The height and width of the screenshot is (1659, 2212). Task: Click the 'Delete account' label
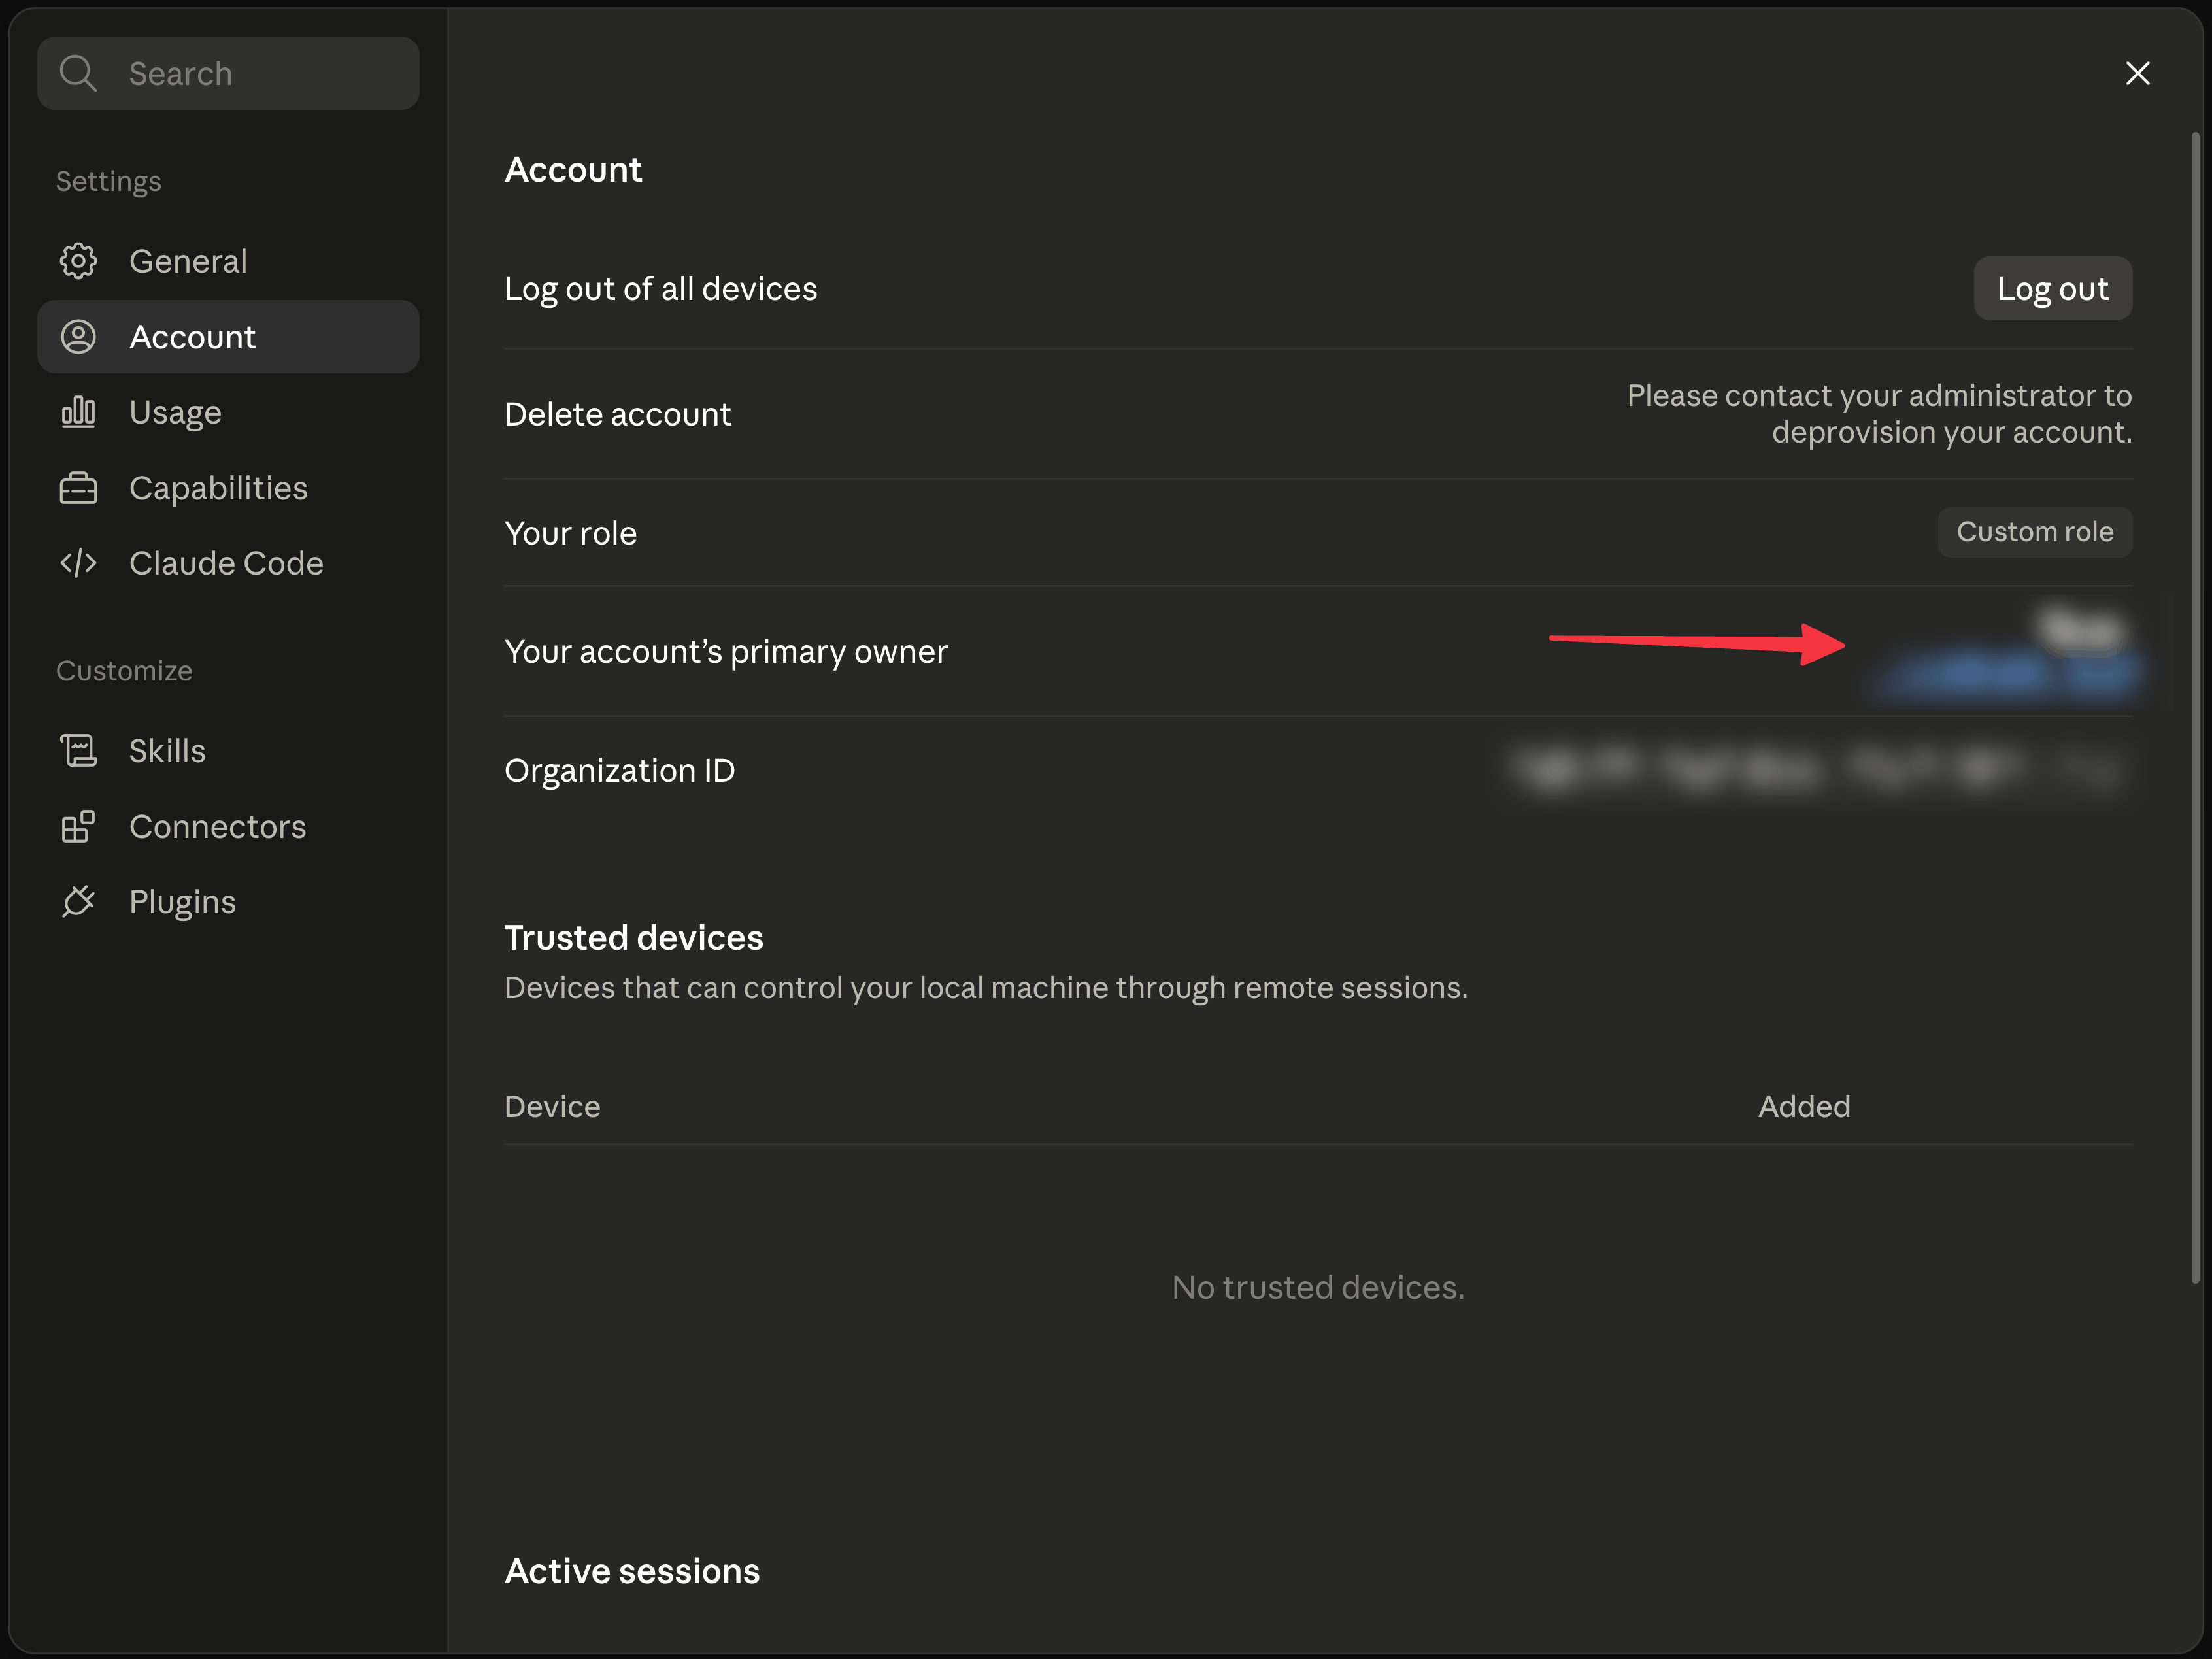[618, 414]
